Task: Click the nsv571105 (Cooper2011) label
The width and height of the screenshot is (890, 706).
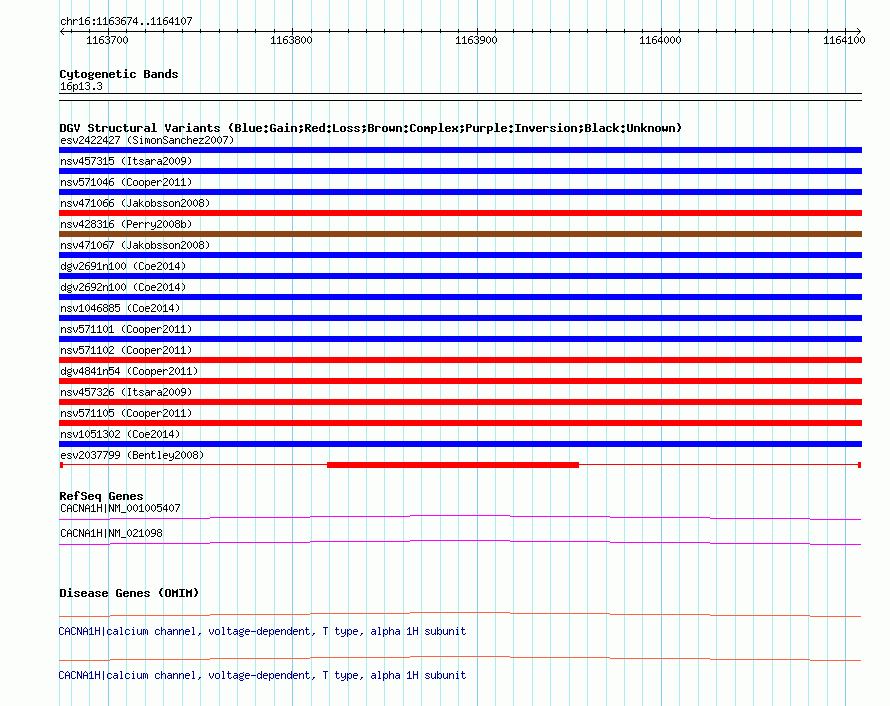Action: 126,413
